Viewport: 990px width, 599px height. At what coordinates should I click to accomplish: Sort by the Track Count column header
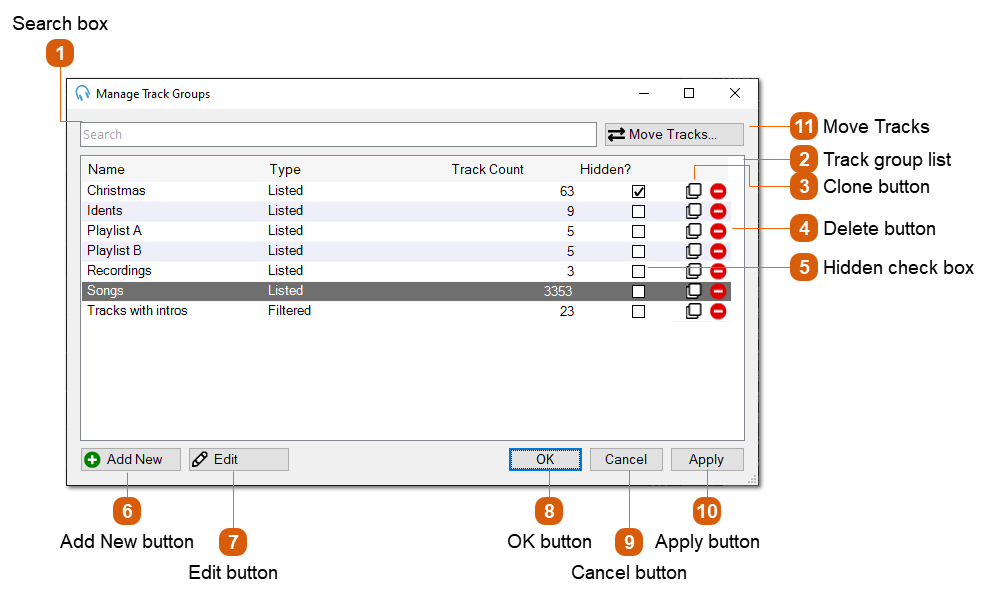click(x=487, y=169)
